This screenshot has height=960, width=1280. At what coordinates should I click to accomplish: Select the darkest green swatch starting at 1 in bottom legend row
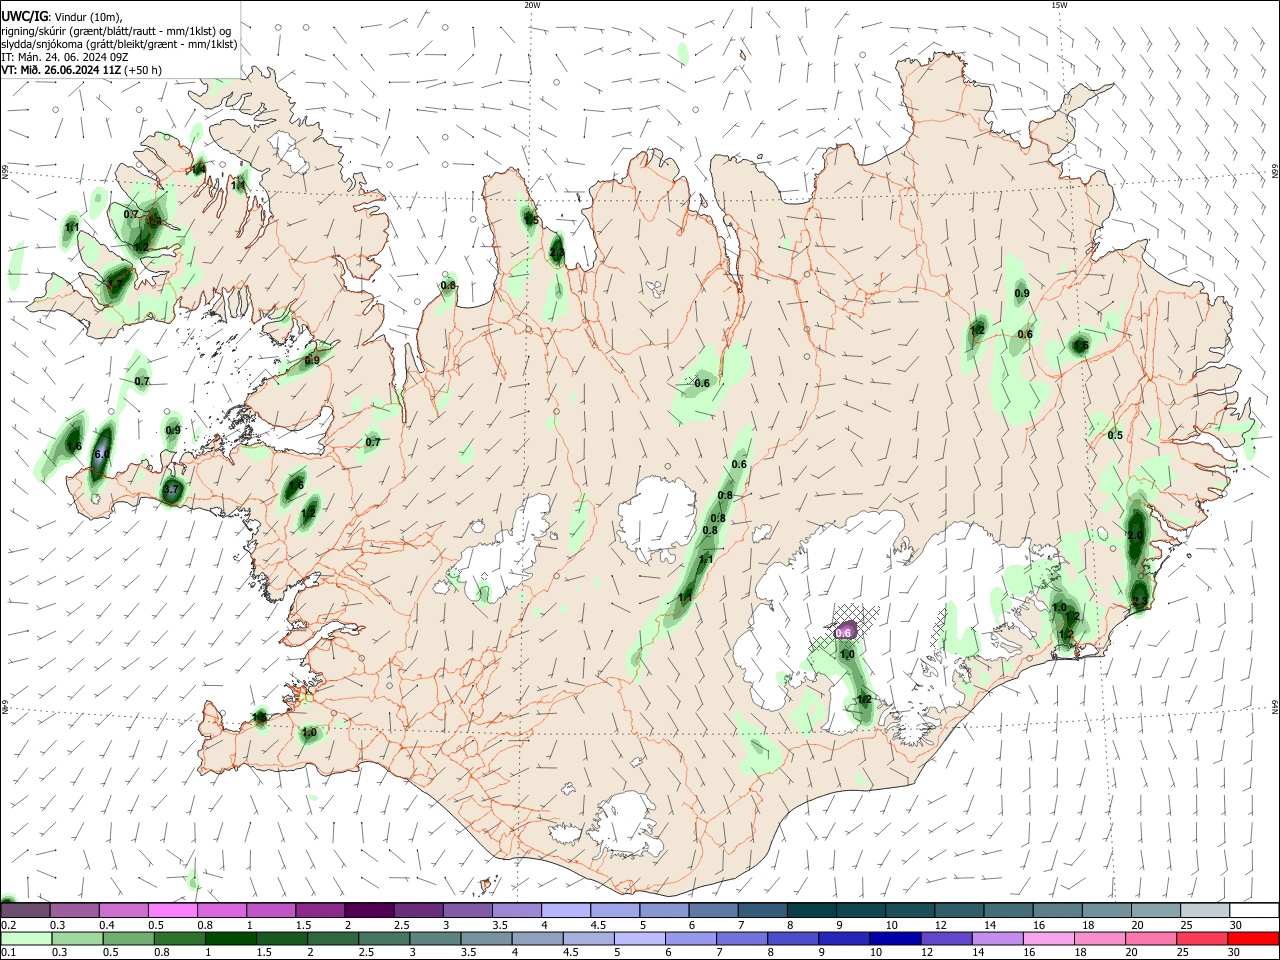pos(231,939)
